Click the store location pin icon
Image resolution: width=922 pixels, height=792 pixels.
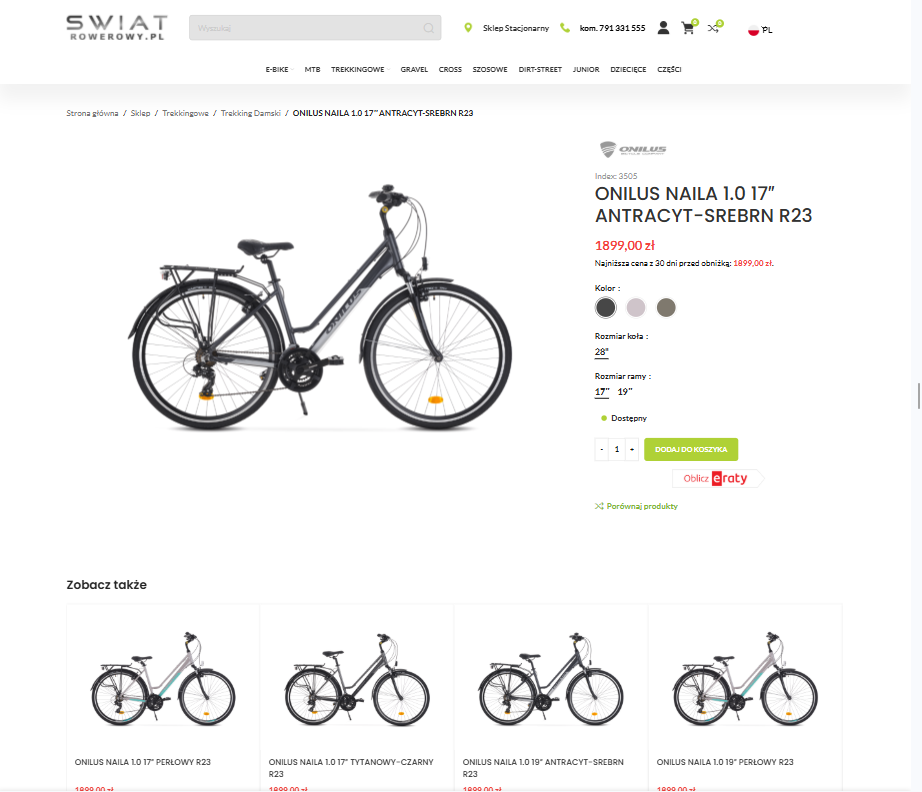tap(468, 28)
